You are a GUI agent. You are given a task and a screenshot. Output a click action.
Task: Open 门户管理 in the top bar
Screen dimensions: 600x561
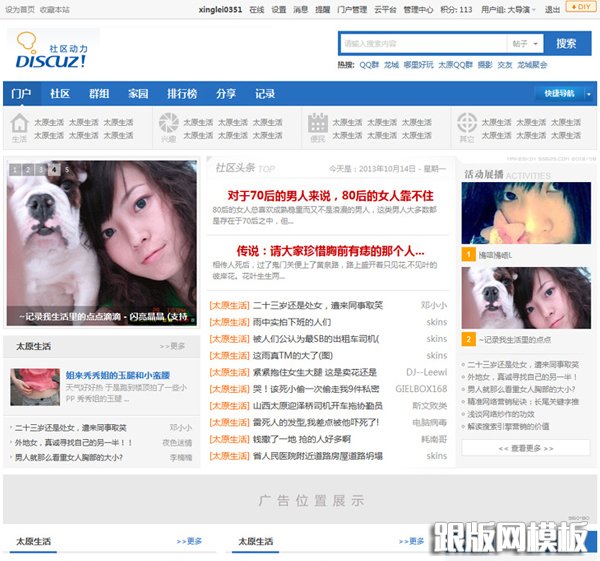coord(352,10)
